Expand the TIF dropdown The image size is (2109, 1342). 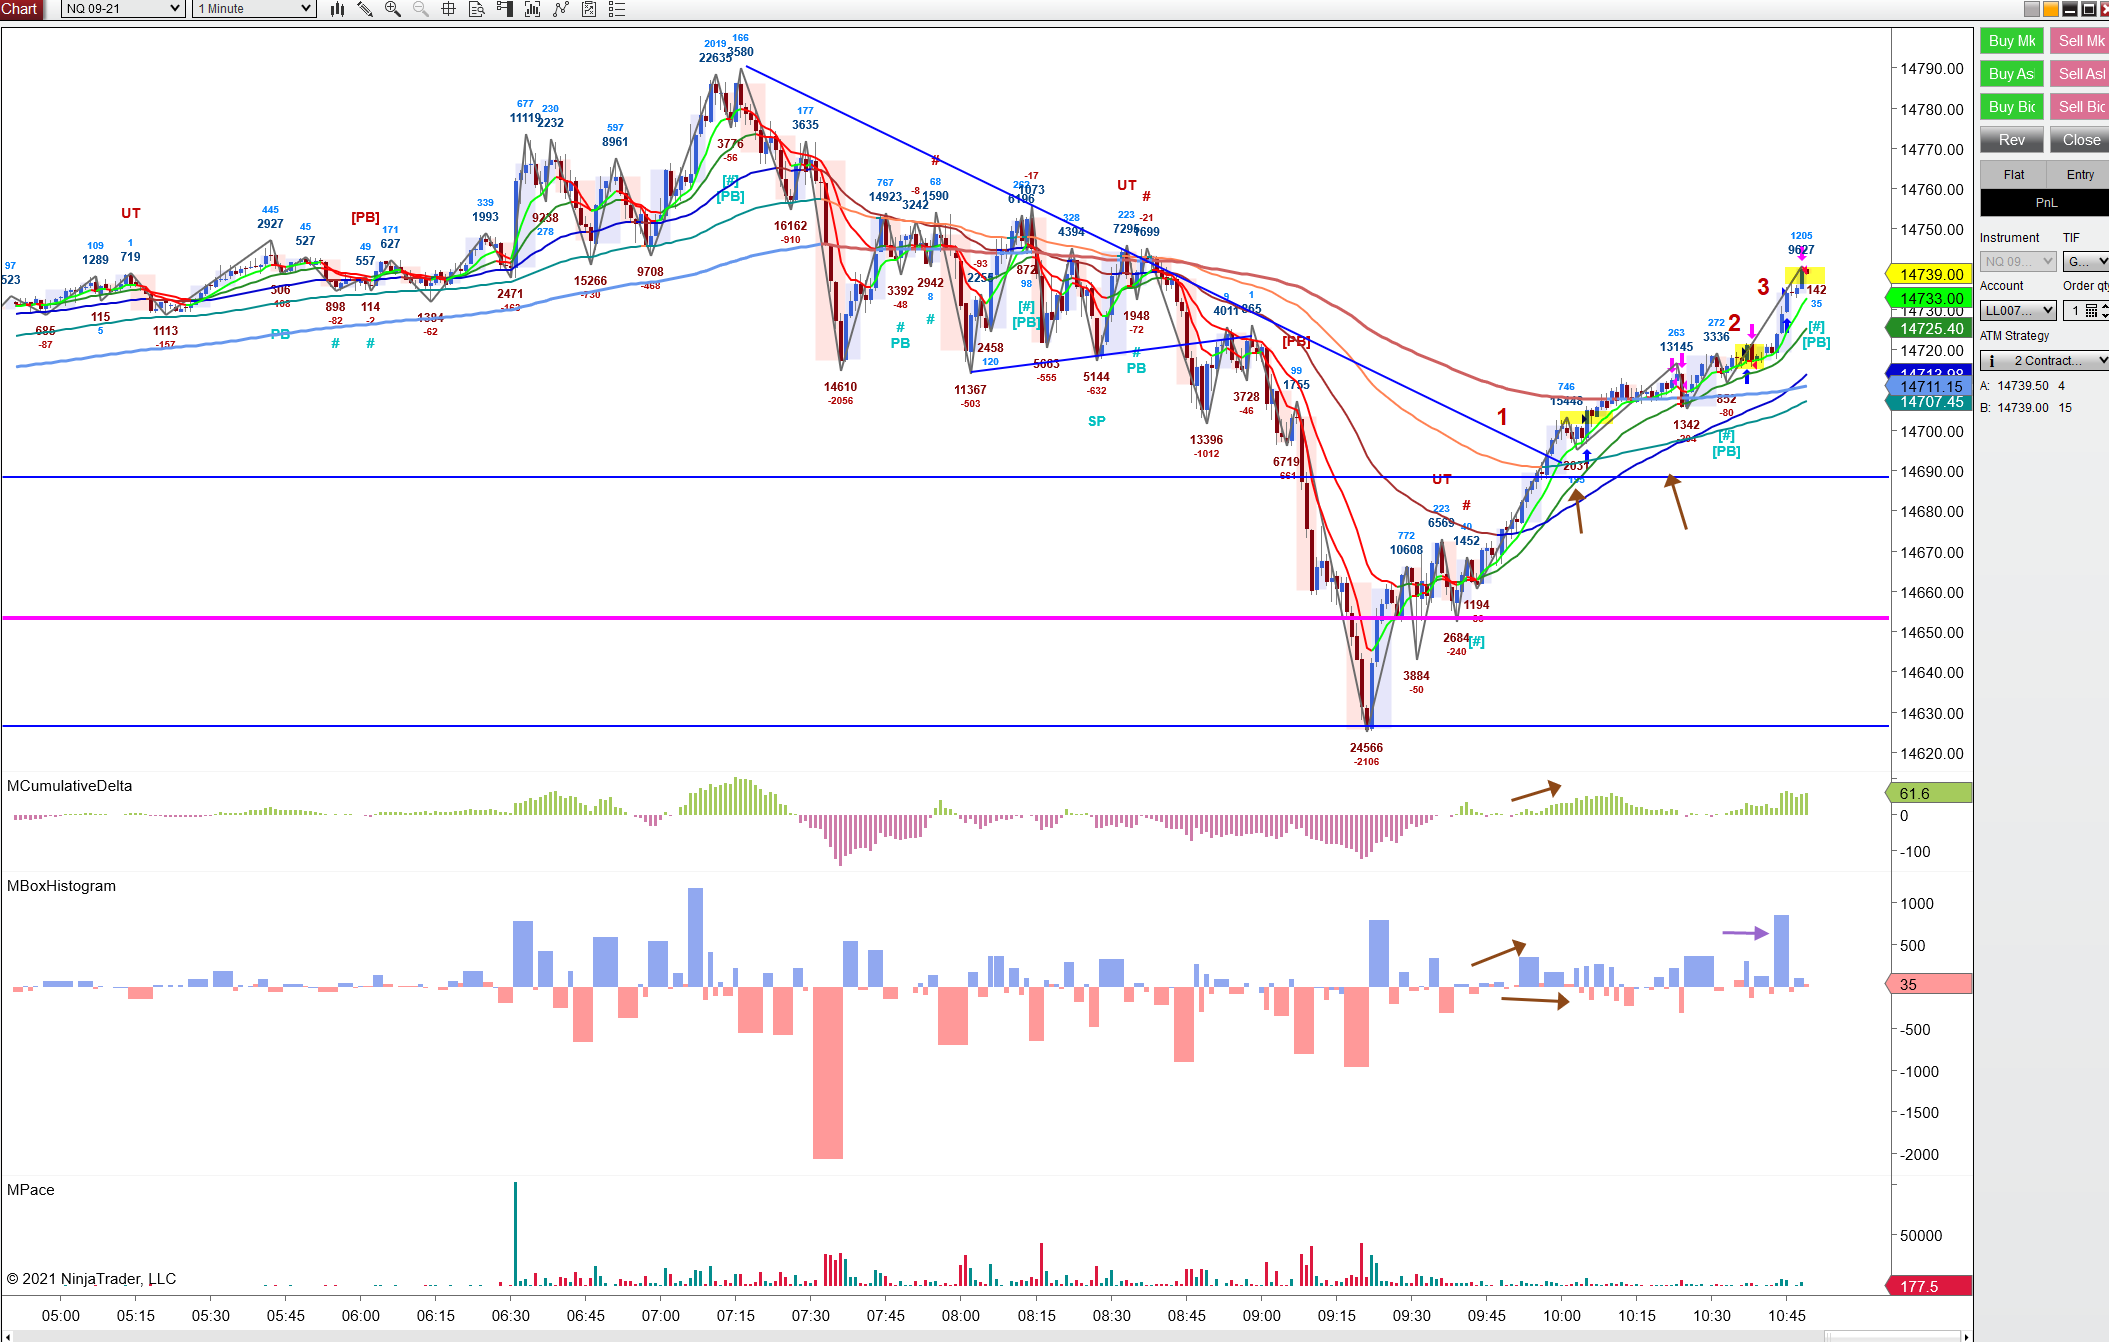[x=2086, y=262]
